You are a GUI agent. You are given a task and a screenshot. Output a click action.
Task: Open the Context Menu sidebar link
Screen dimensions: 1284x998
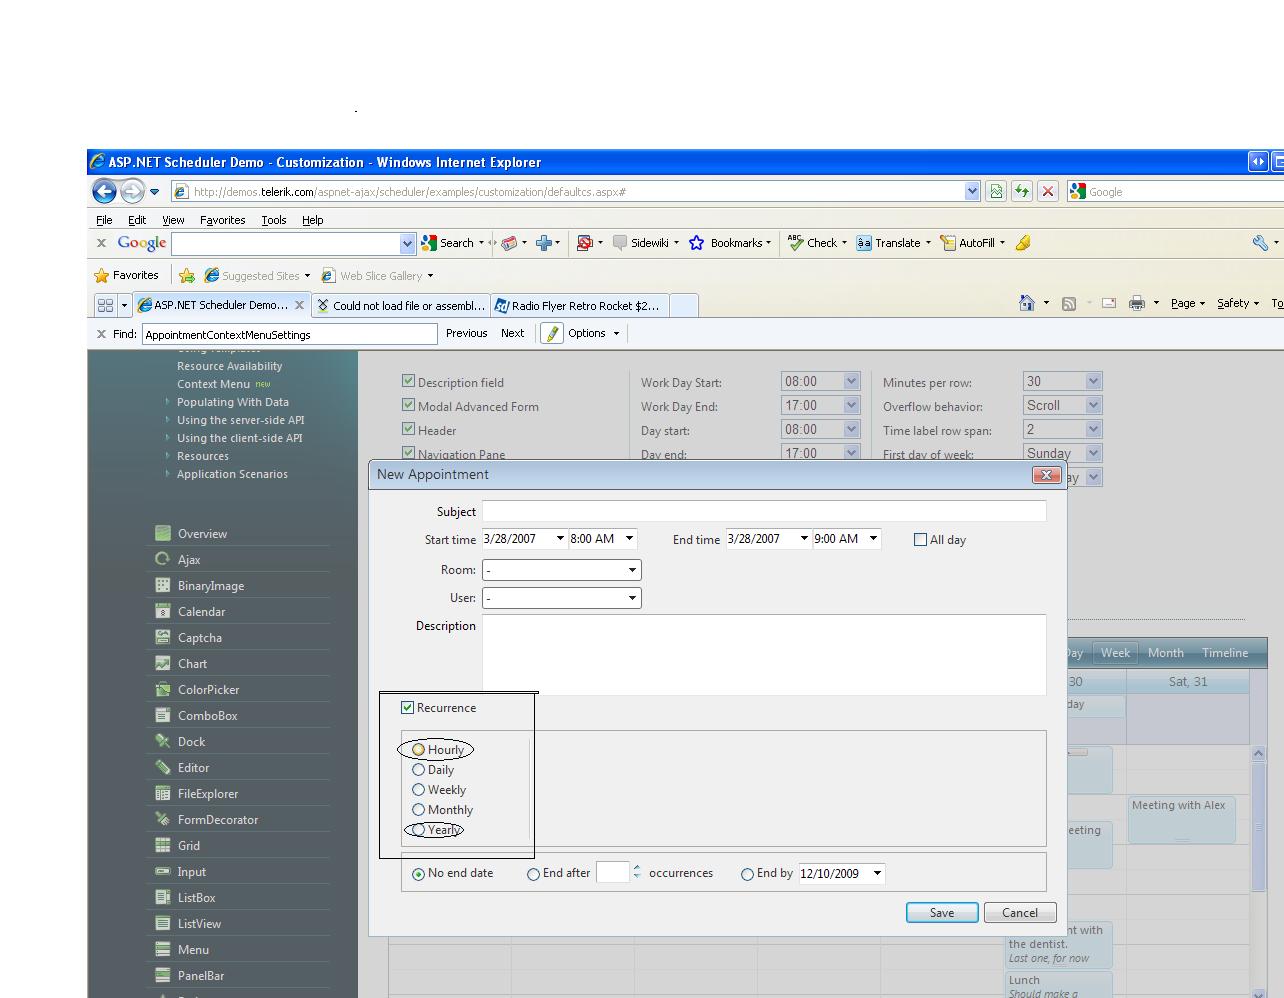[213, 384]
